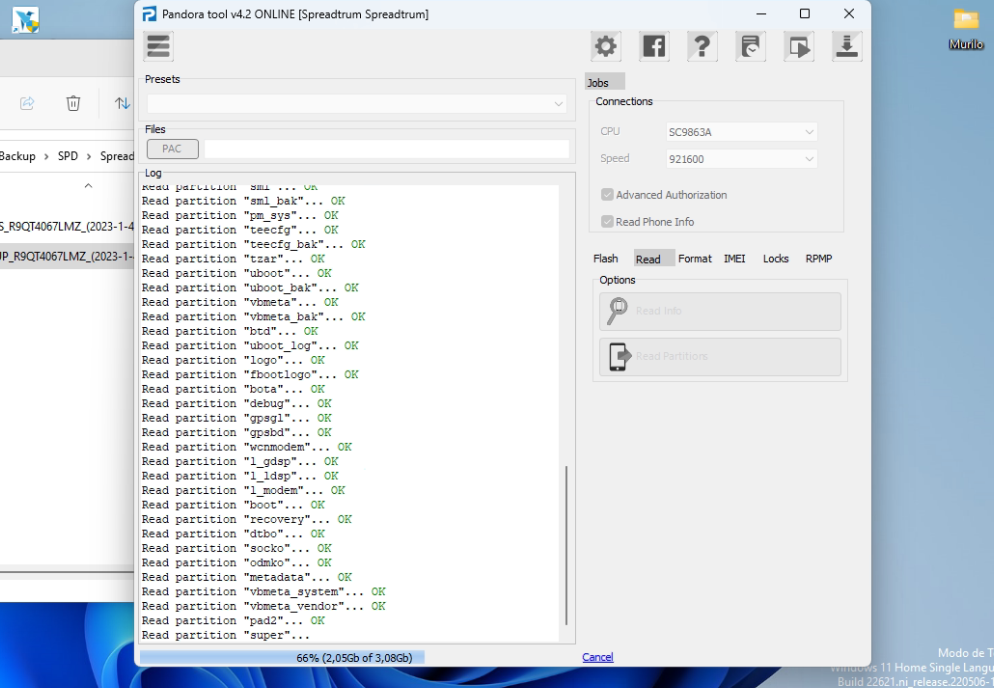Viewport: 994px width, 688px height.
Task: Click the log line Read partition "boot"
Action: pyautogui.click(x=233, y=505)
